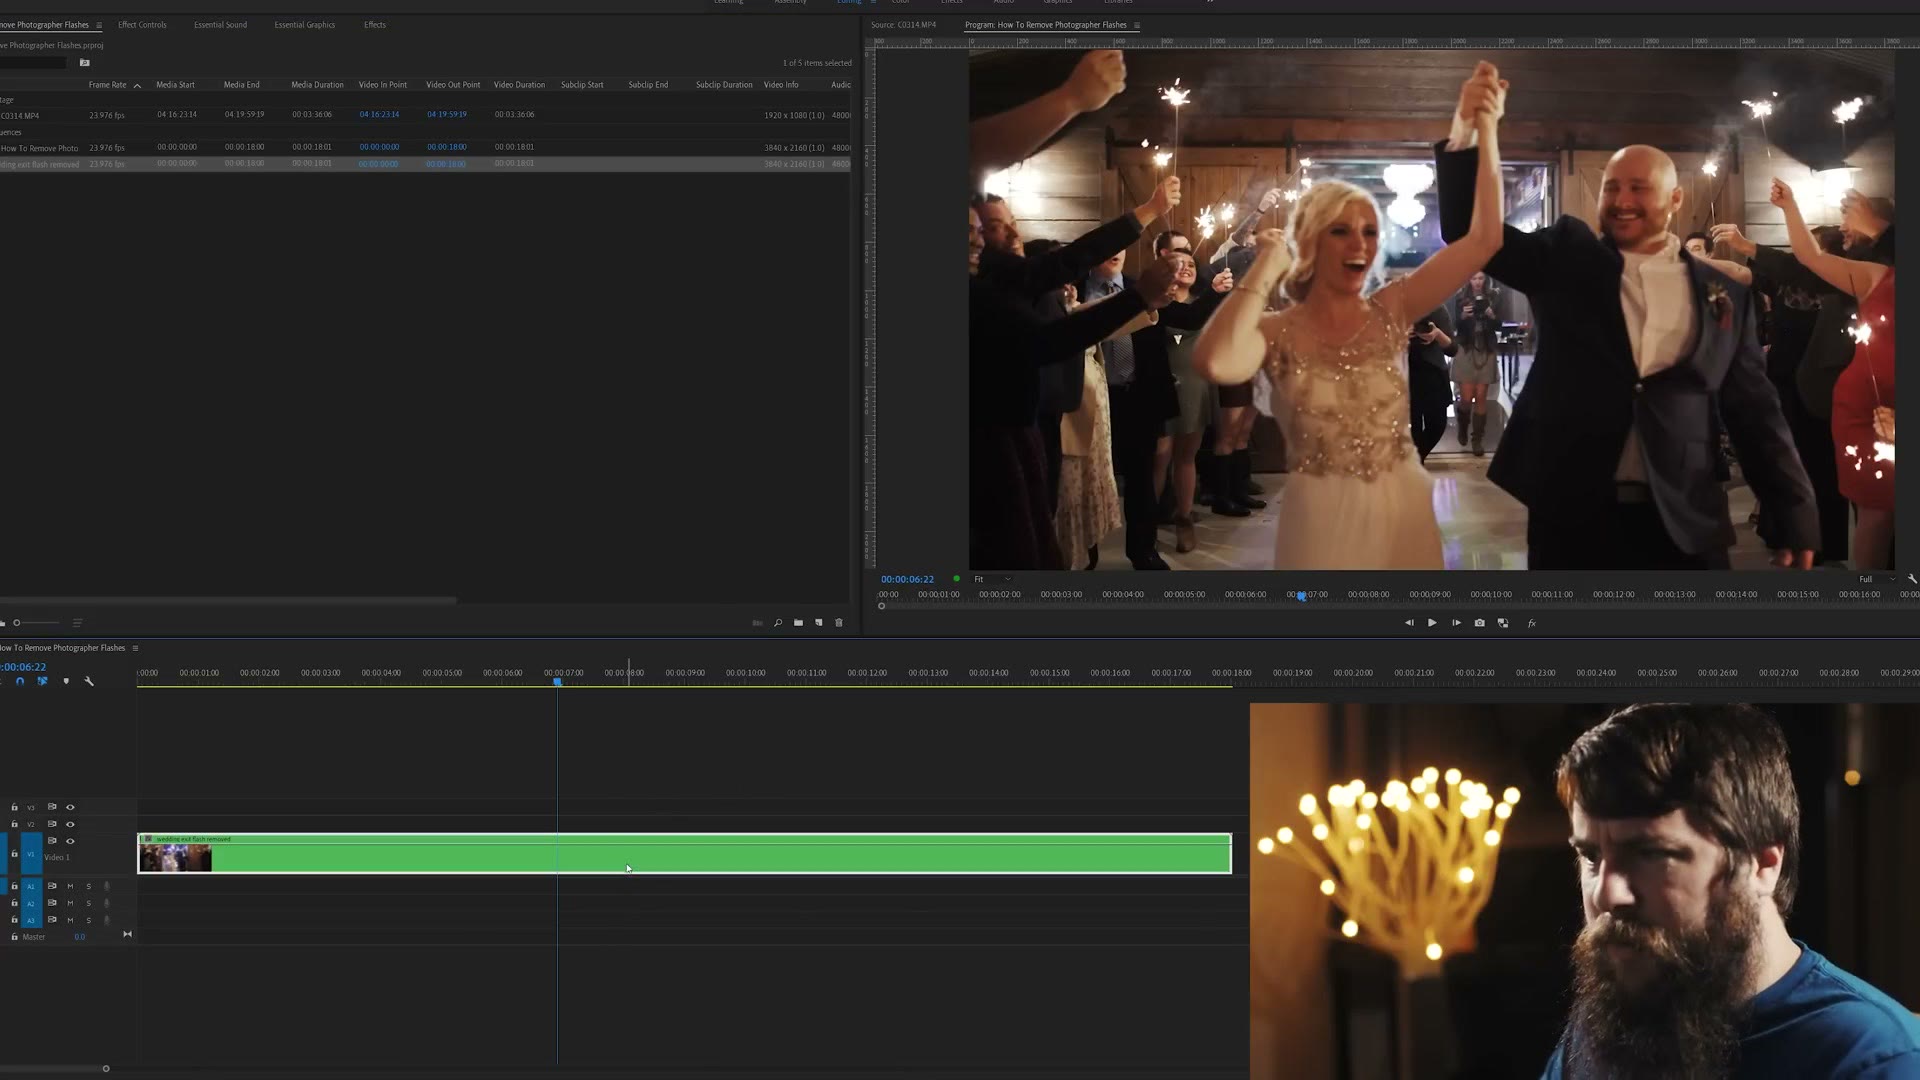Screen dimensions: 1920x1080
Task: Play the sequence in Program Monitor
Action: click(1432, 623)
